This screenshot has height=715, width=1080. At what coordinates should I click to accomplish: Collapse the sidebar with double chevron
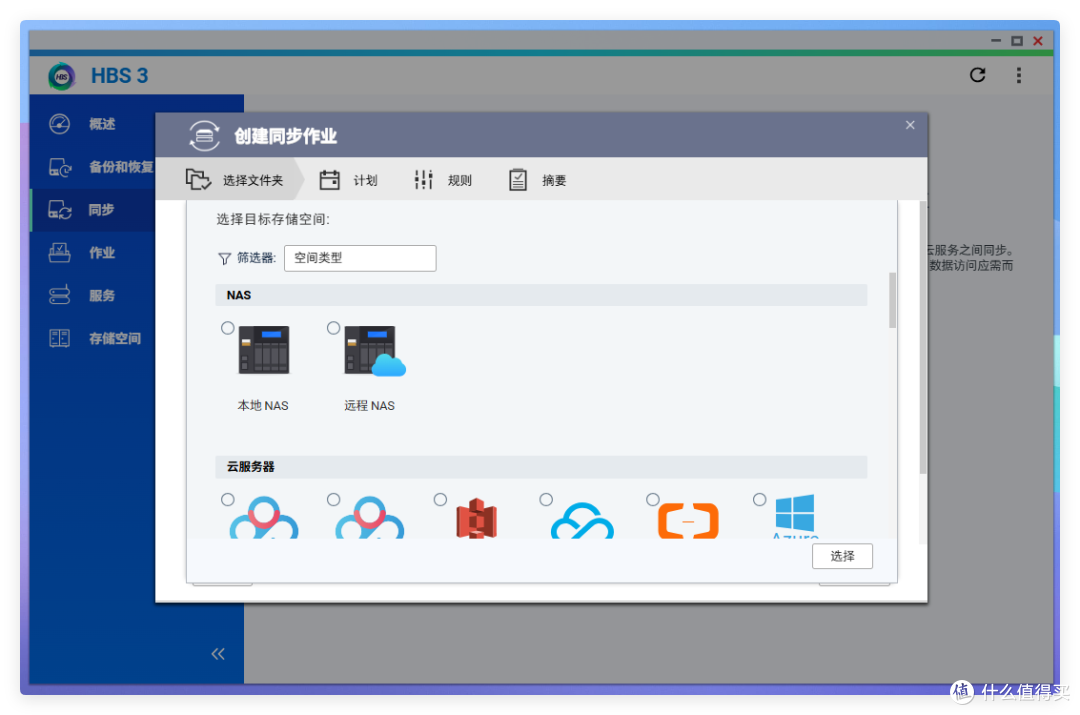(x=218, y=654)
